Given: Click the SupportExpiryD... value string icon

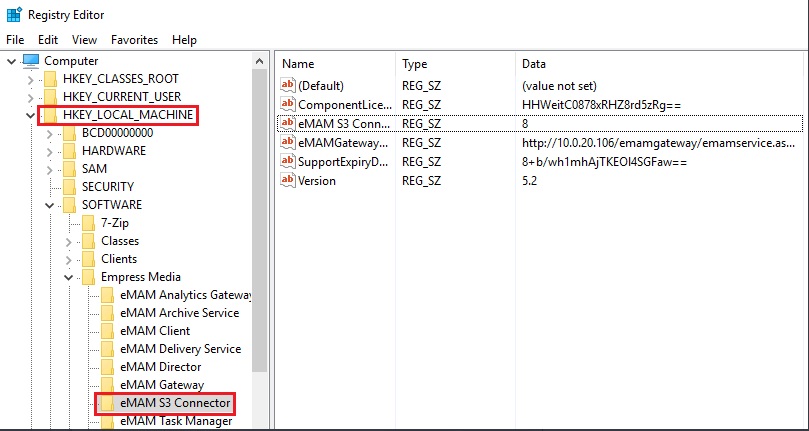Looking at the screenshot, I should point(287,162).
